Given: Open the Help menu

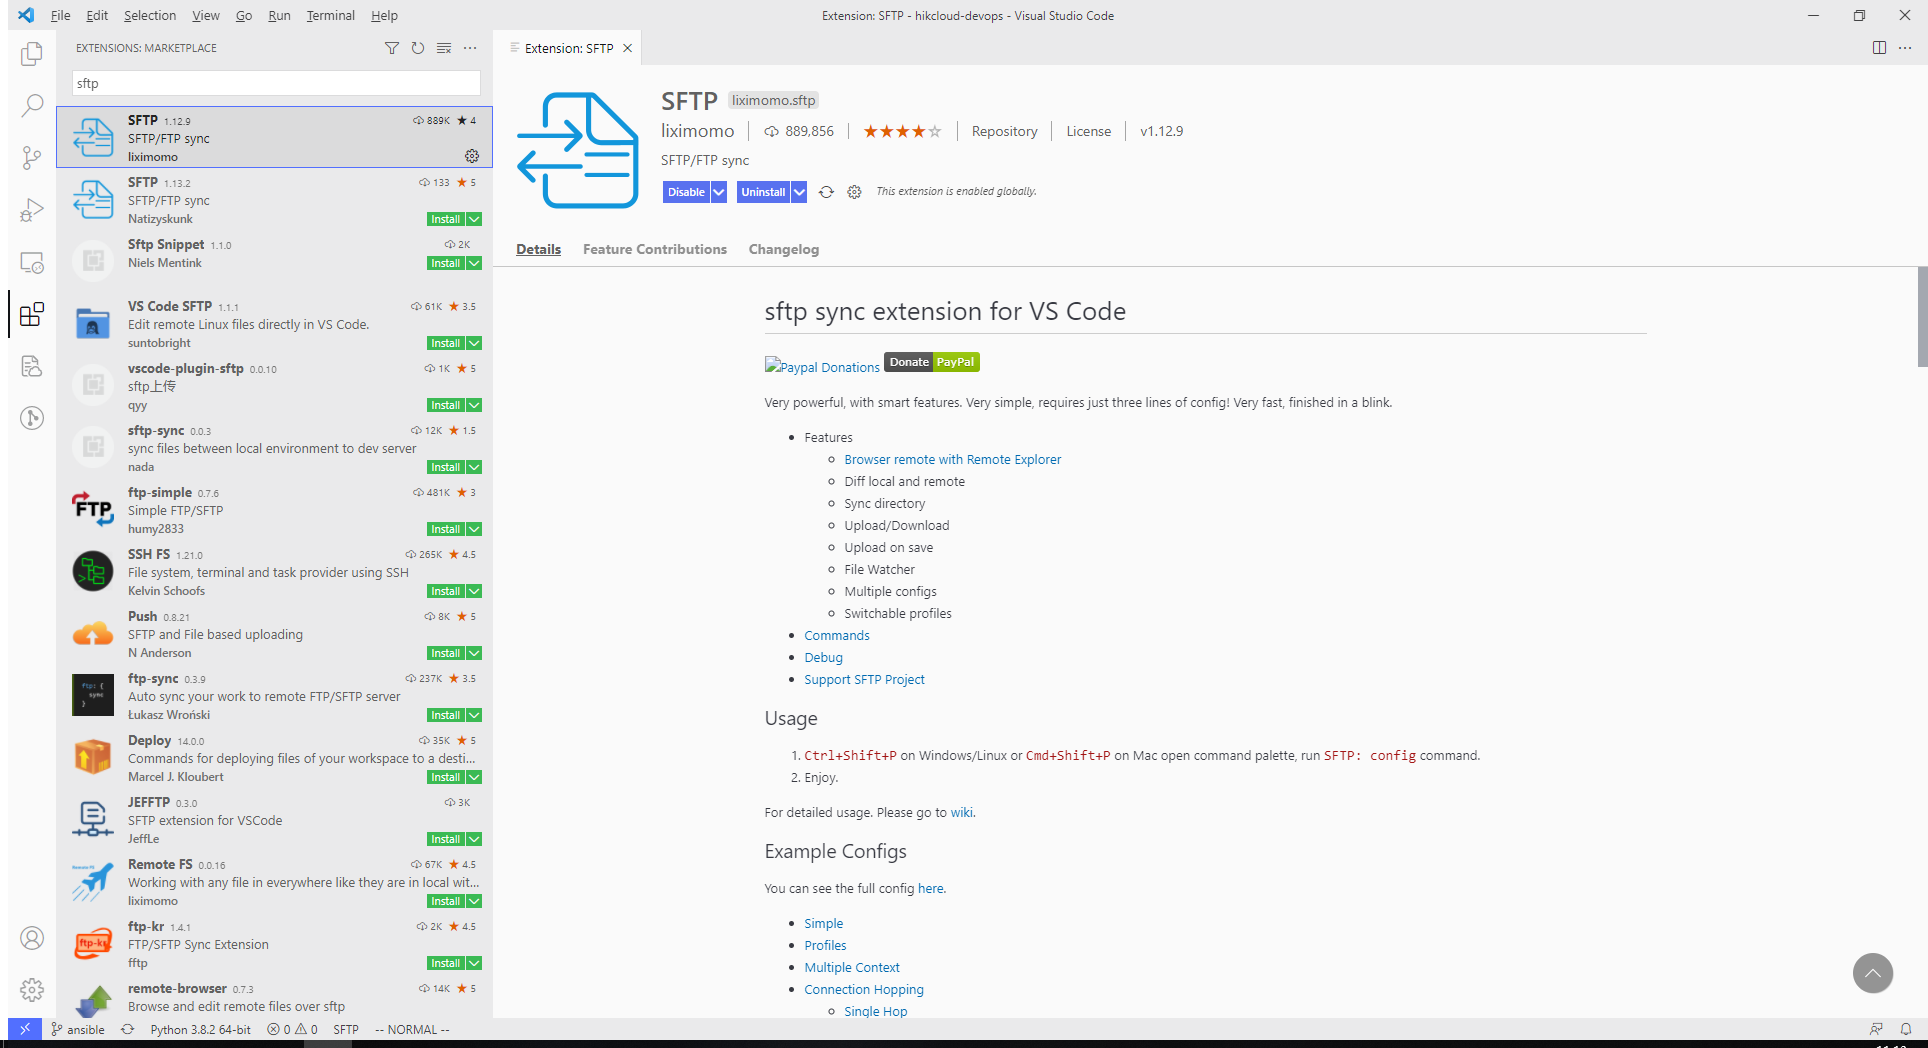Looking at the screenshot, I should tap(384, 15).
